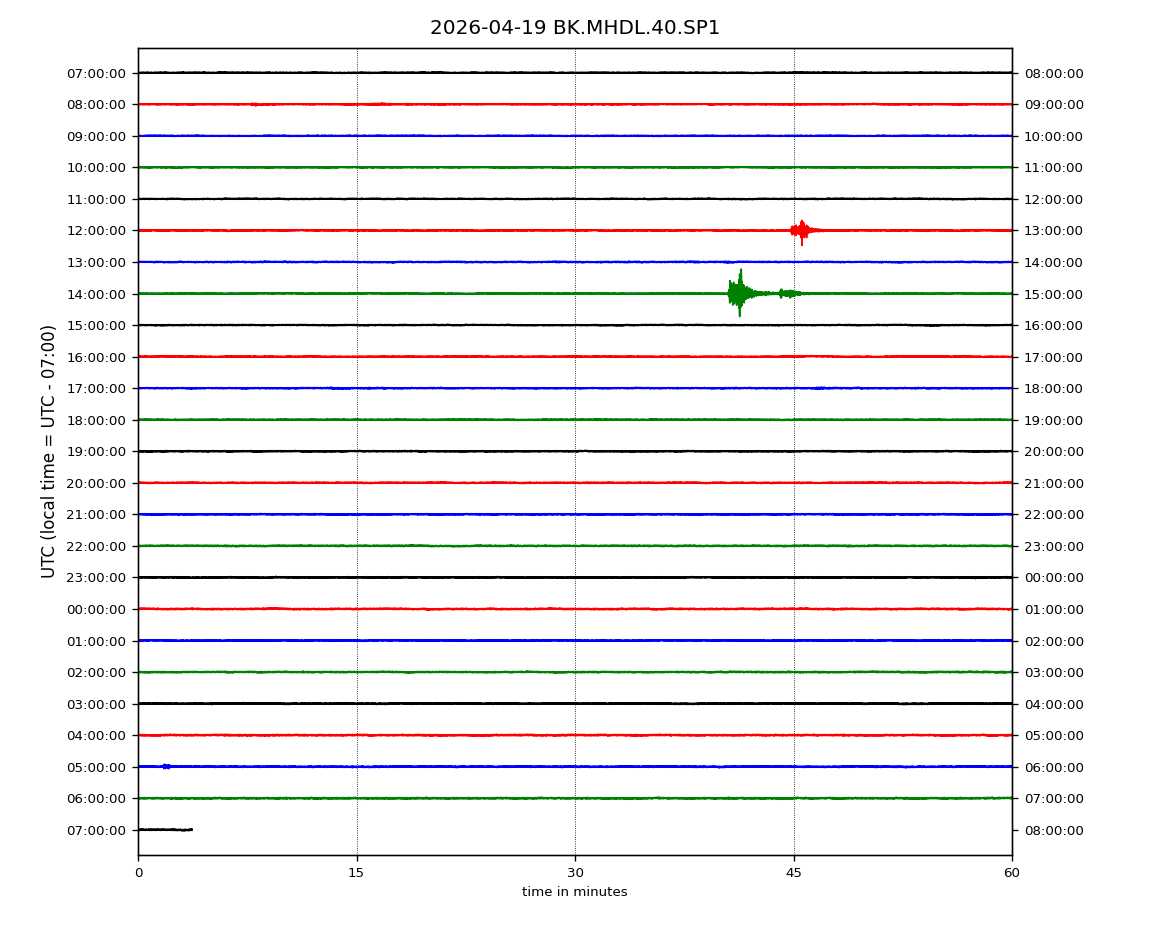
Task: Click the red seismic event on the 12:00 trace
Action: click(x=801, y=231)
